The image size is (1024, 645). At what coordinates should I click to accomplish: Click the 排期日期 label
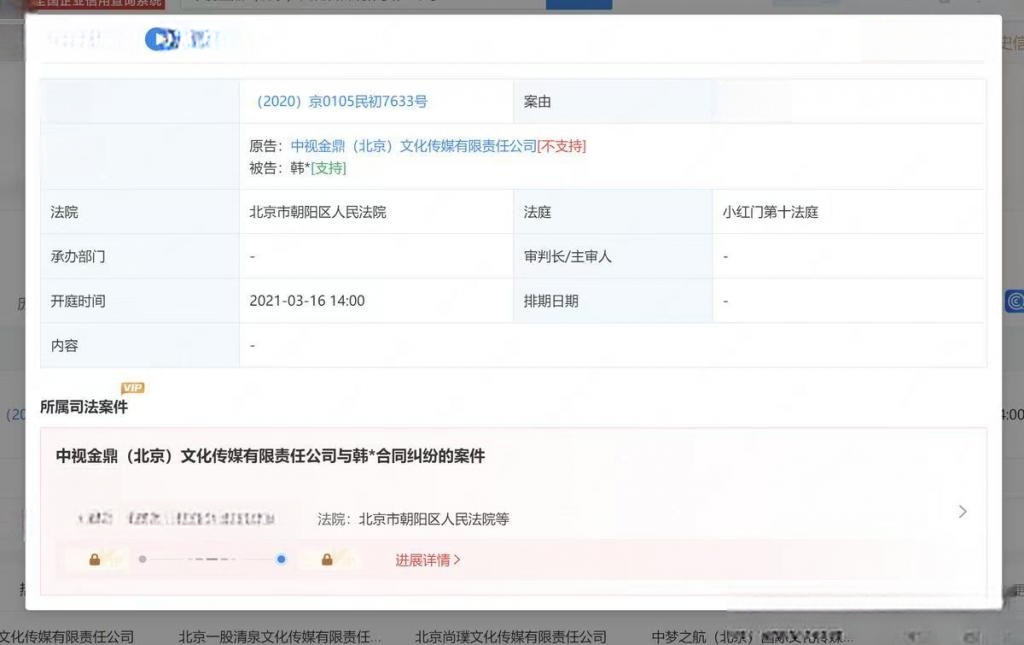(551, 301)
